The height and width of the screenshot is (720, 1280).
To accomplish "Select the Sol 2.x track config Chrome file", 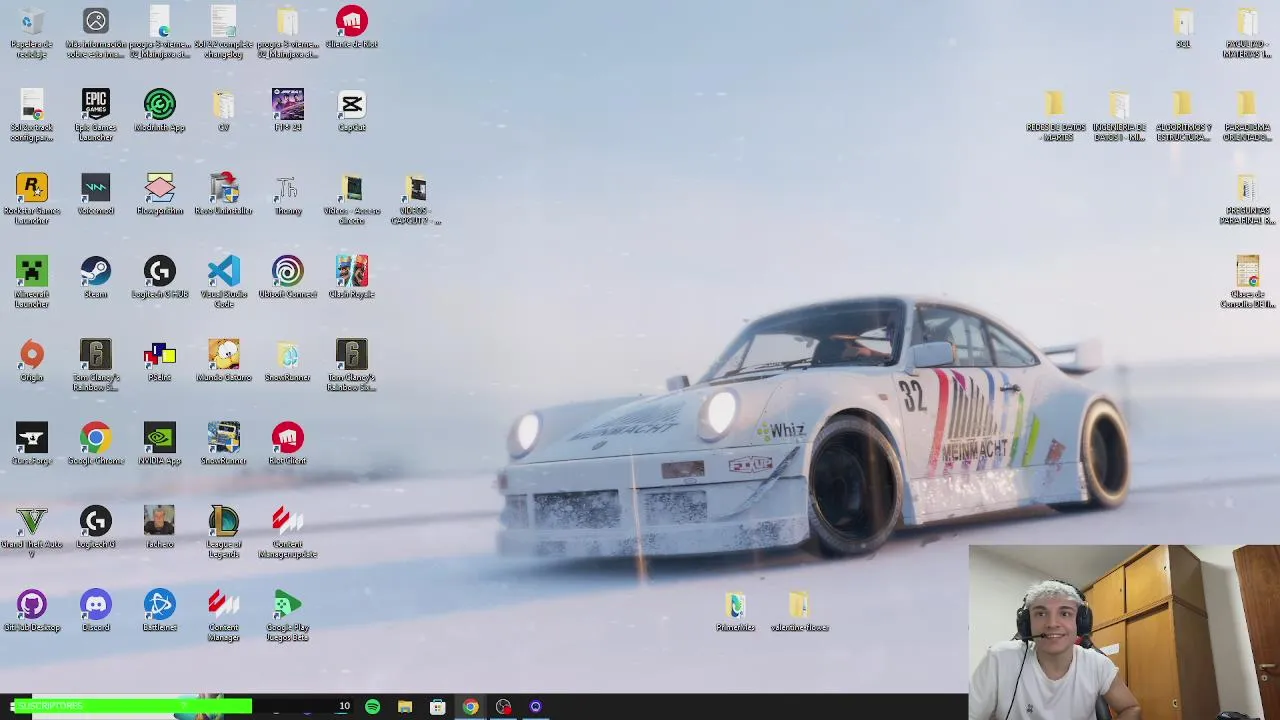I will click(x=31, y=115).
